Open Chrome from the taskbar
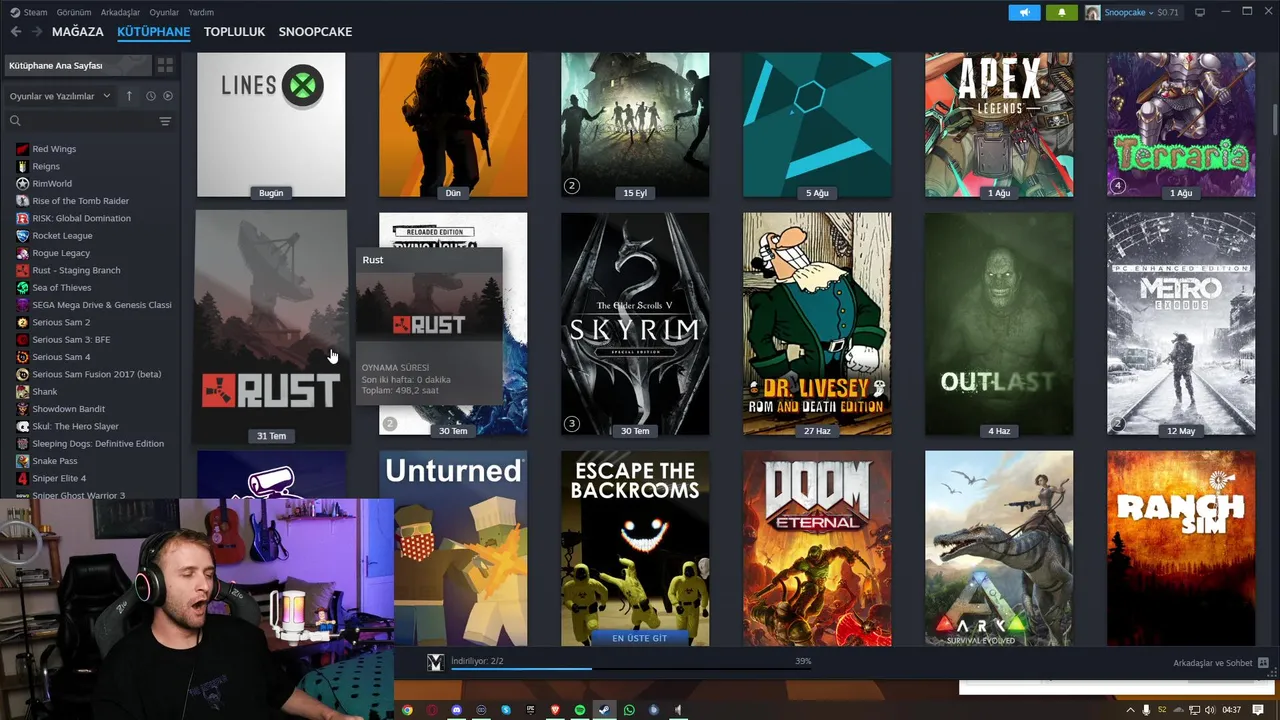This screenshot has height=720, width=1280. click(x=407, y=710)
